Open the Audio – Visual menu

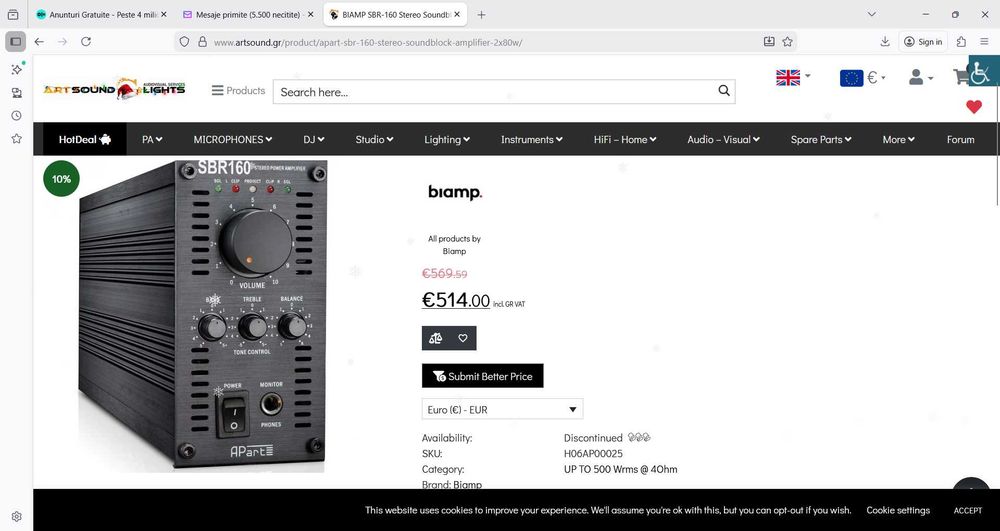[x=723, y=139]
